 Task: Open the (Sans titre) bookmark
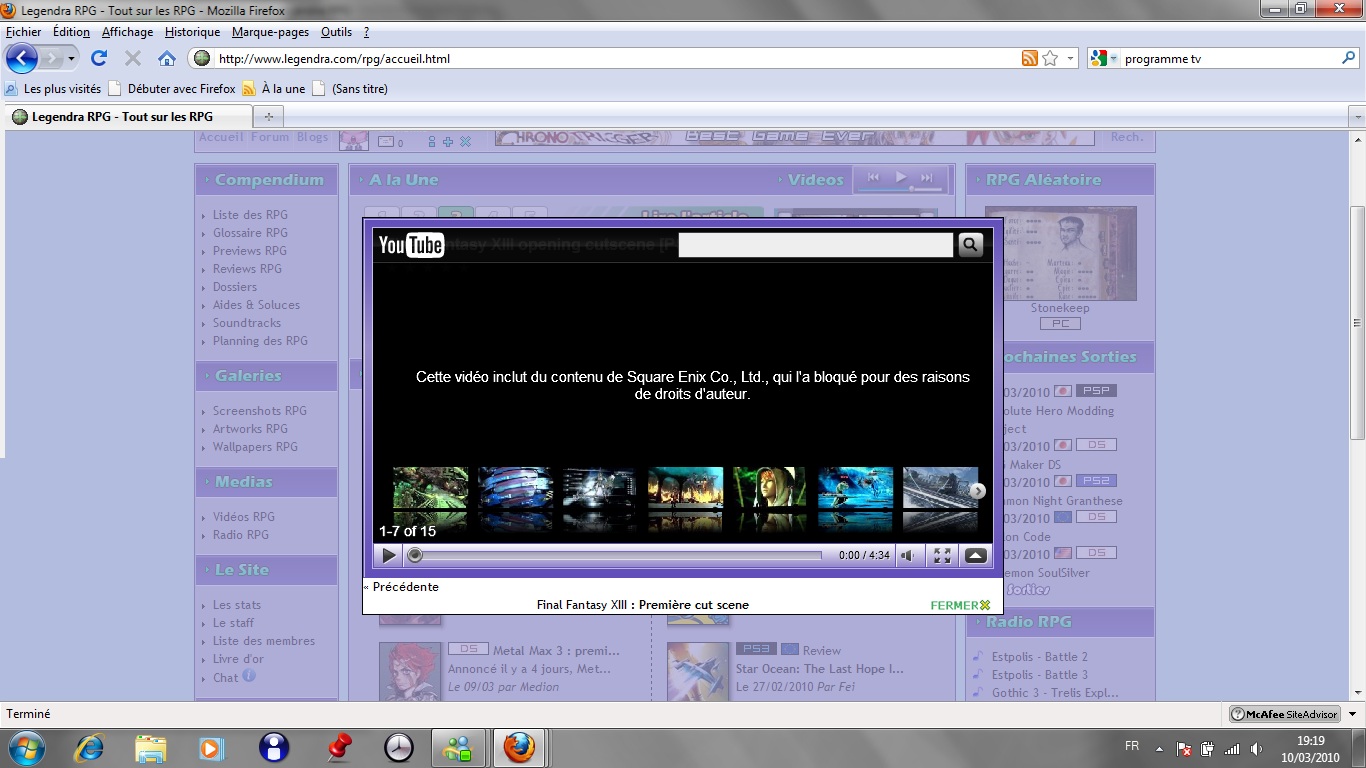[x=350, y=89]
